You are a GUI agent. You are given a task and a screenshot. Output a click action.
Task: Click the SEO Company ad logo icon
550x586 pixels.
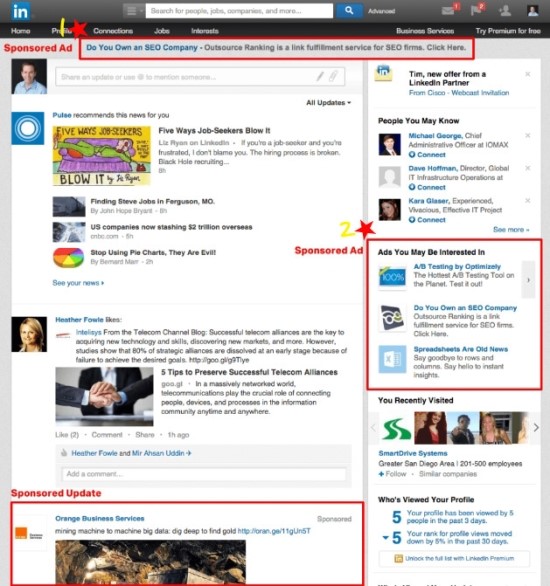click(x=392, y=318)
